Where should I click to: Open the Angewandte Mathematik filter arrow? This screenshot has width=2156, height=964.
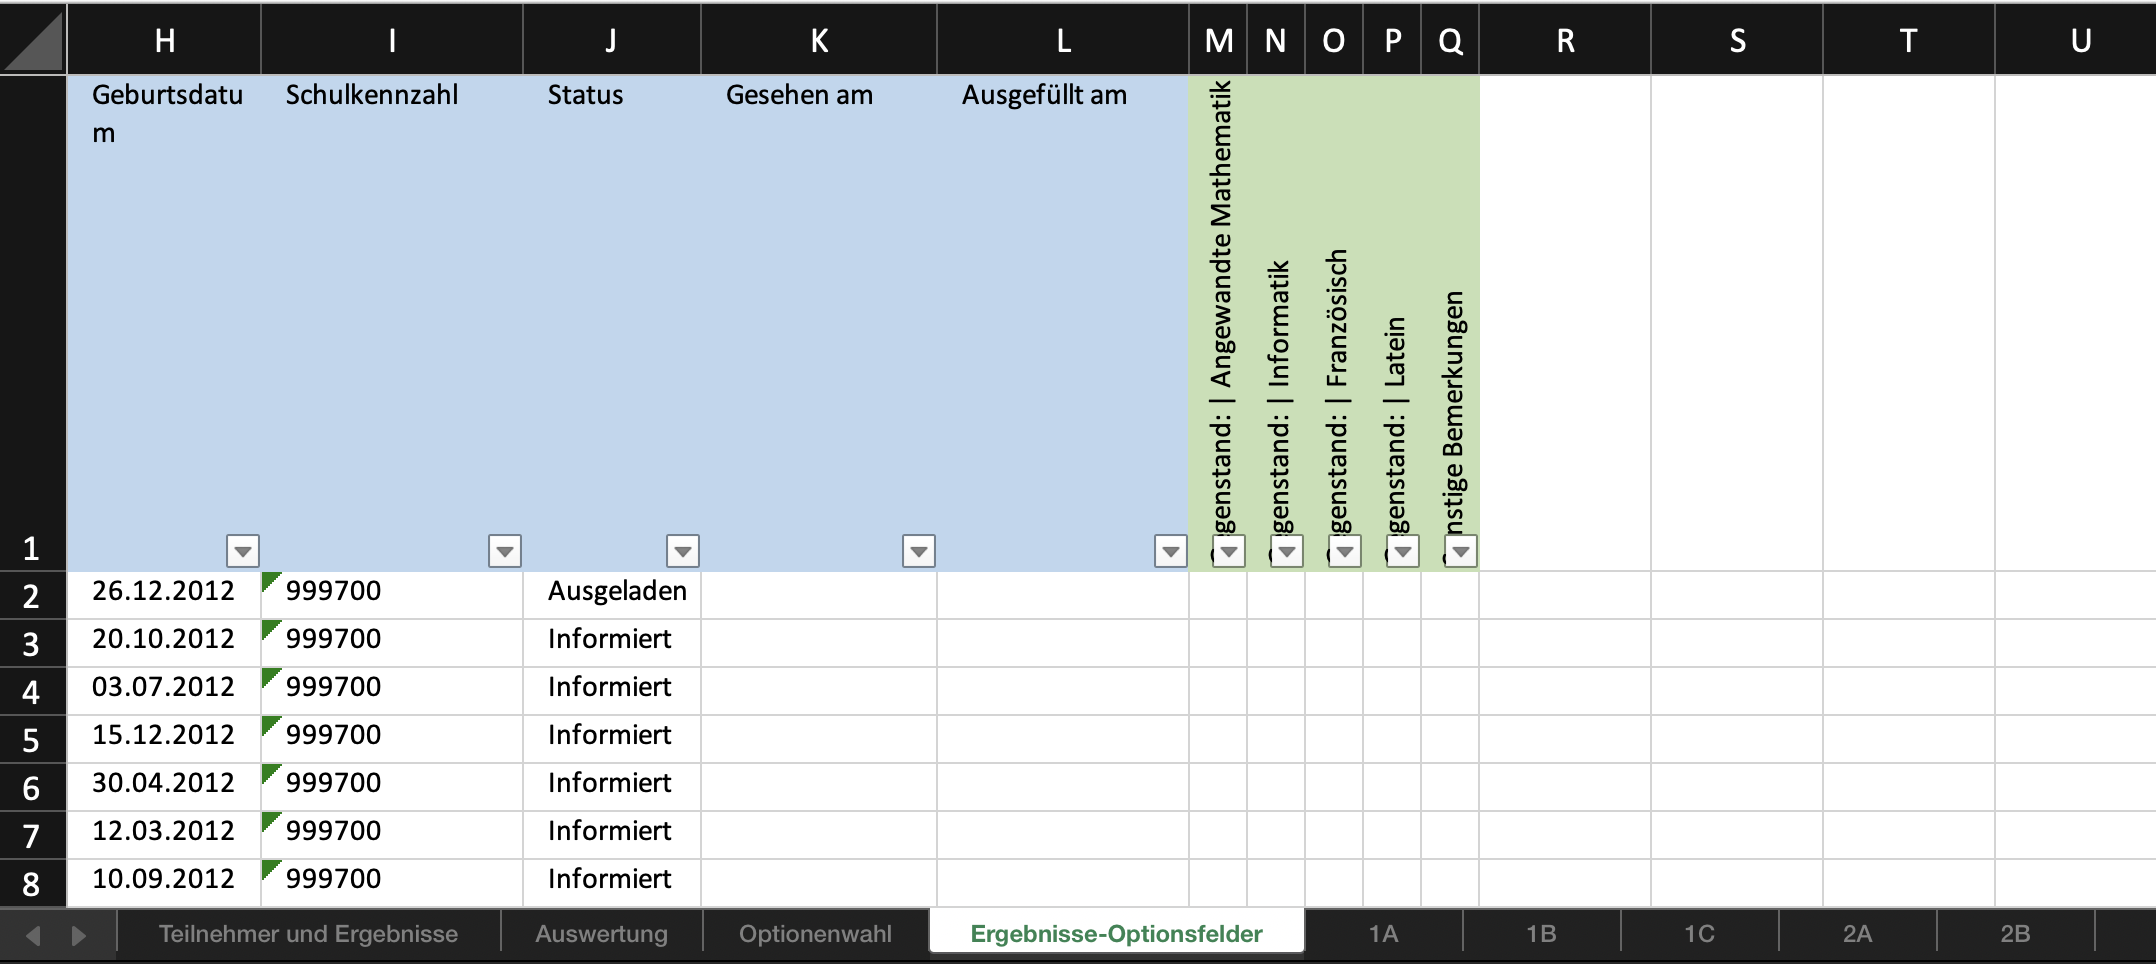pyautogui.click(x=1229, y=551)
